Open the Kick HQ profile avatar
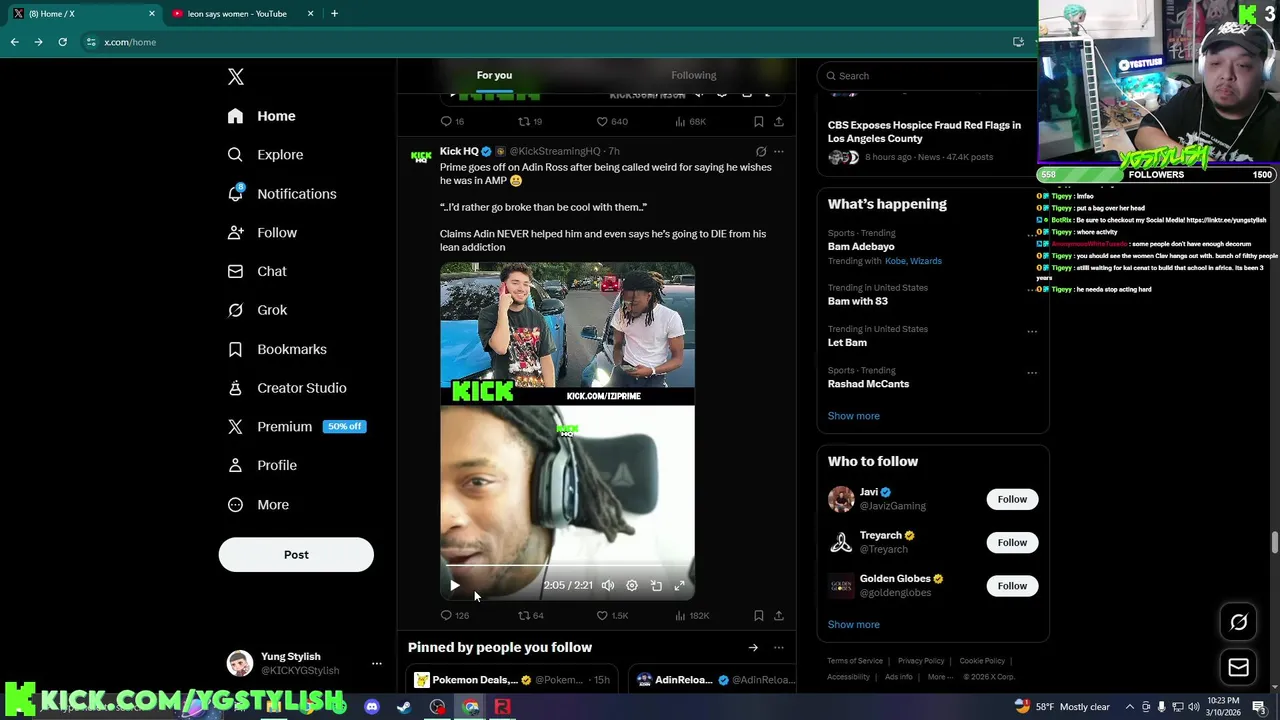The image size is (1280, 720). (x=421, y=157)
